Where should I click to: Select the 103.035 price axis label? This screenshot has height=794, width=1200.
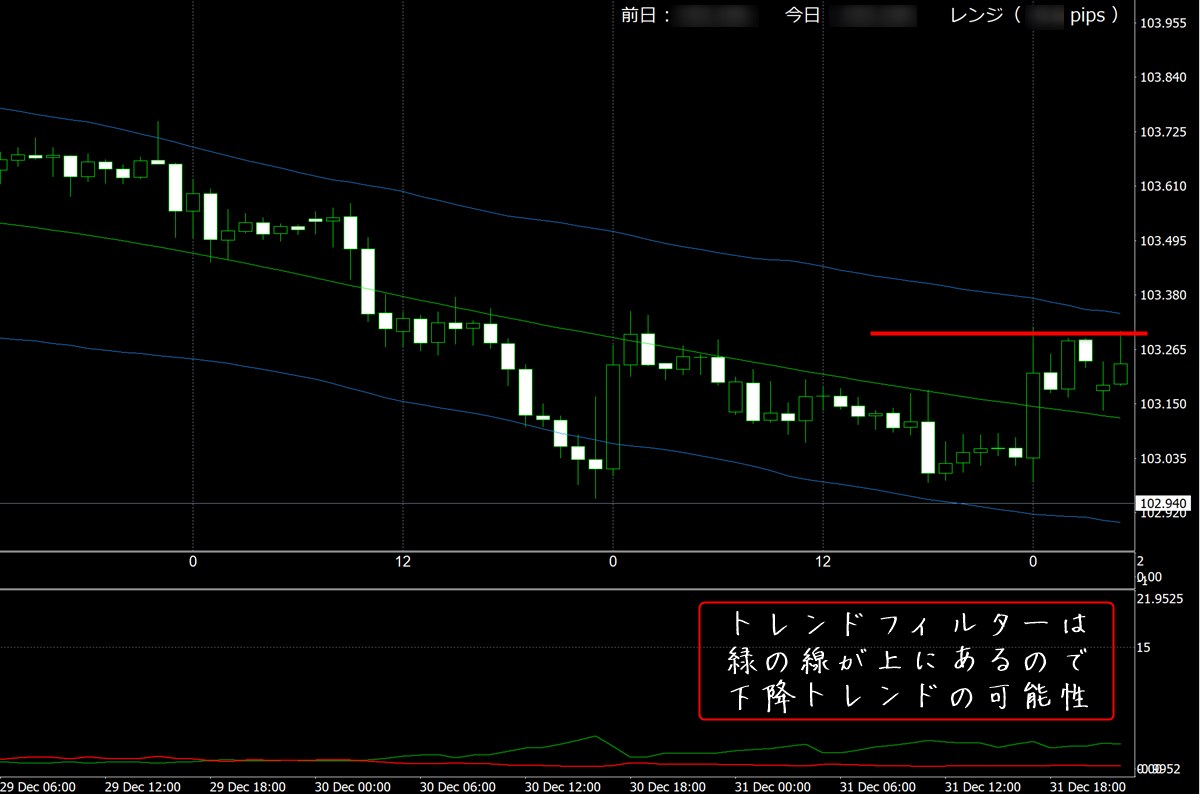(x=1162, y=459)
